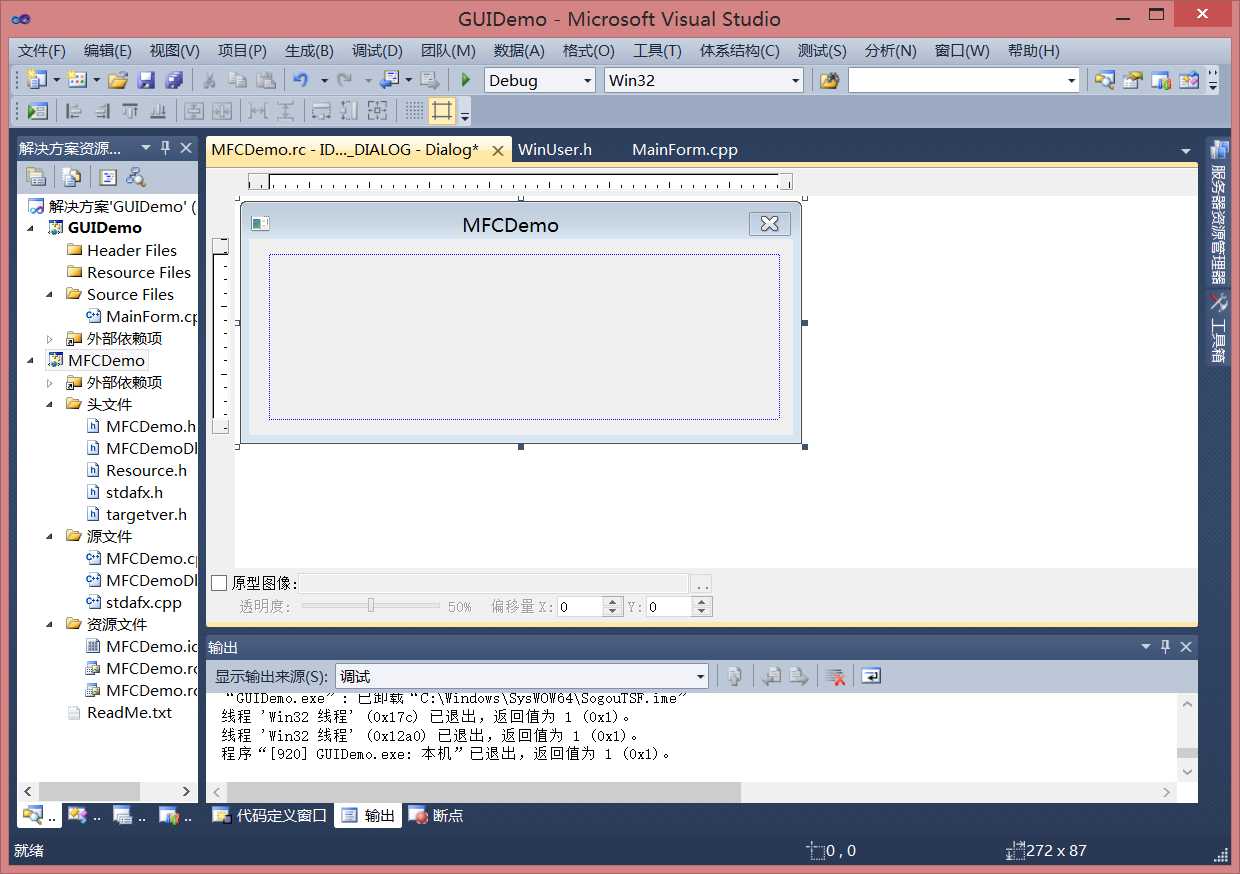This screenshot has height=874, width=1240.
Task: Click the 透明度 slider handle
Action: 371,605
